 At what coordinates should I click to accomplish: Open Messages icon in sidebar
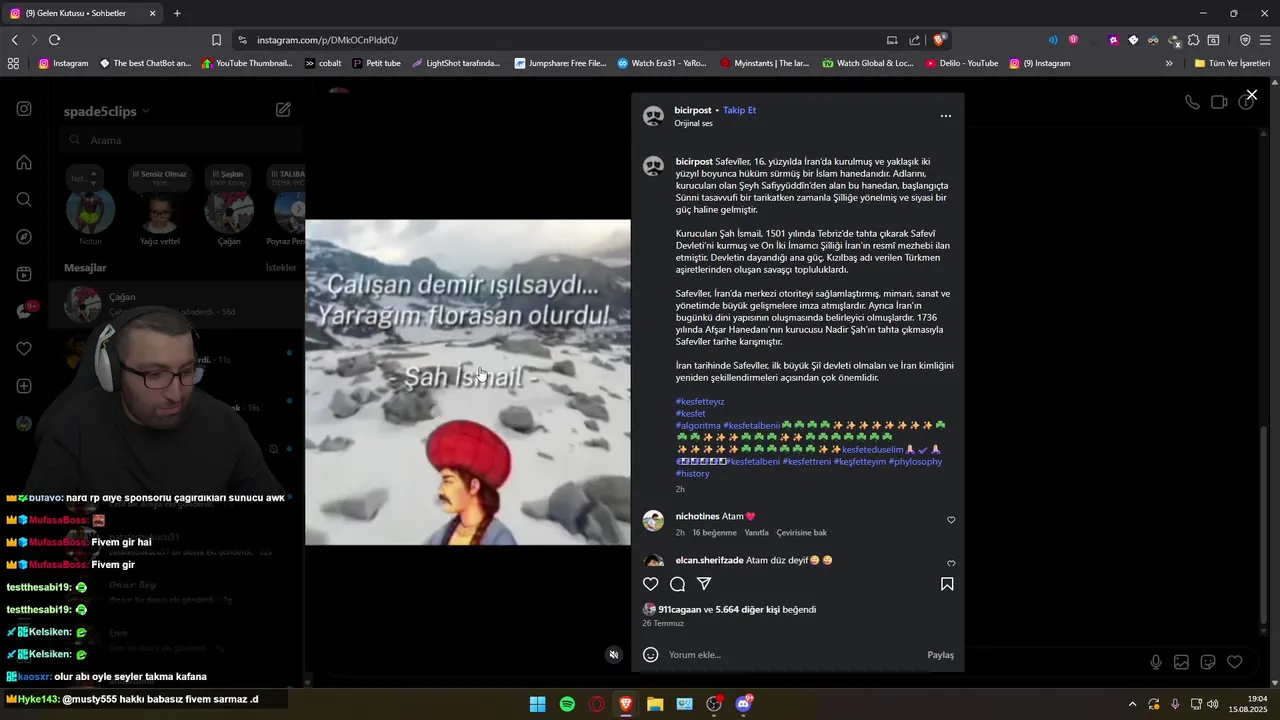click(24, 311)
